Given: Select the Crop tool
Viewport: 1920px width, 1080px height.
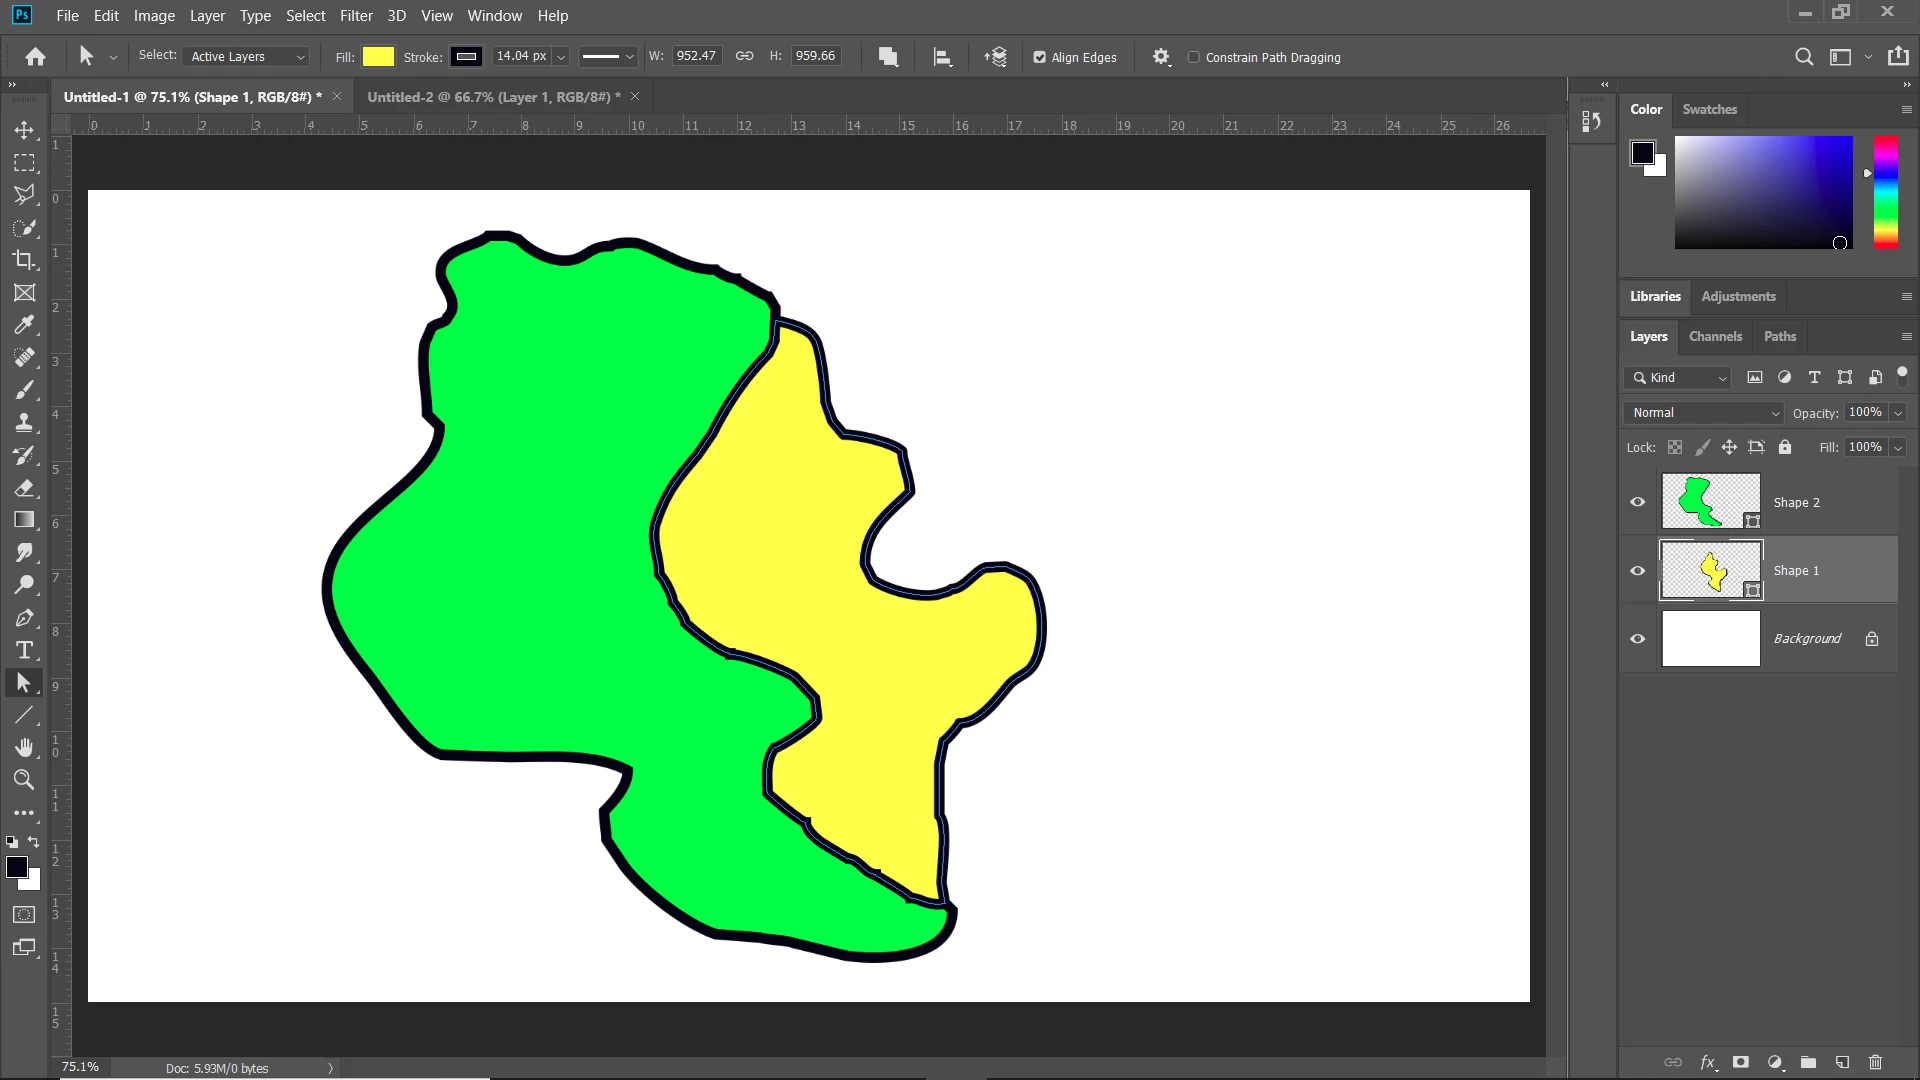Looking at the screenshot, I should [24, 260].
